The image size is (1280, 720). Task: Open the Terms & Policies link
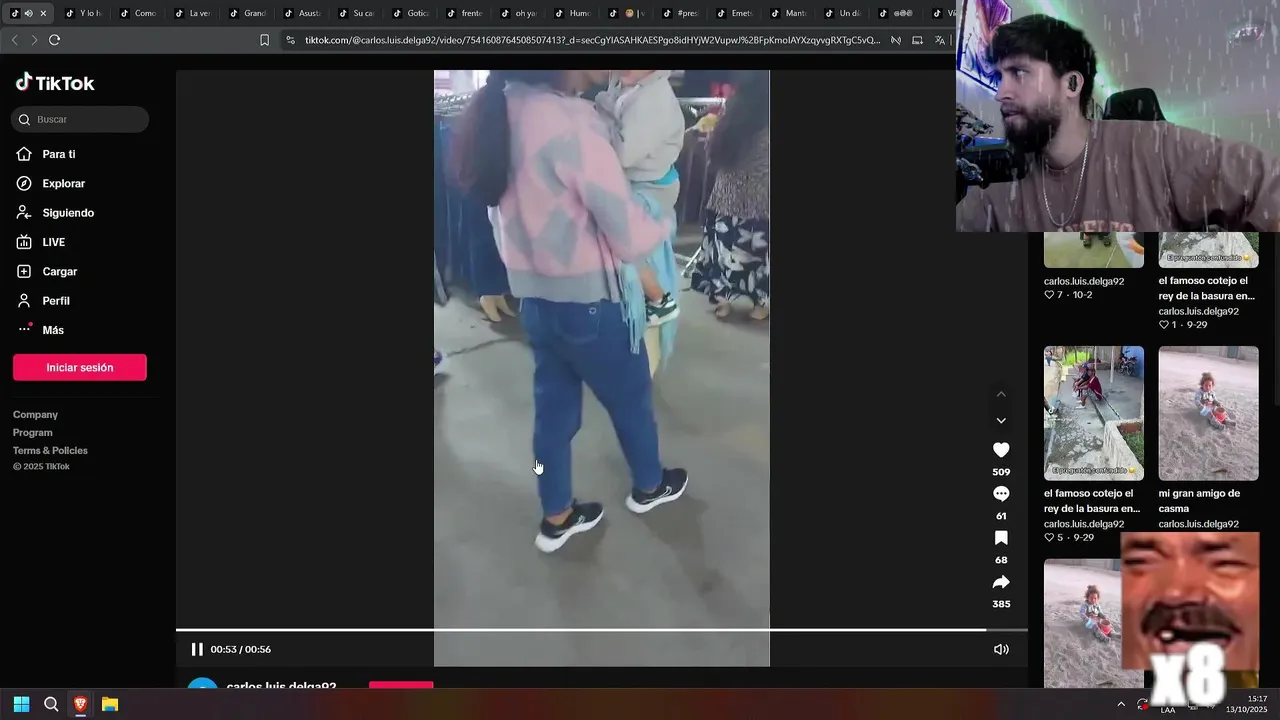[50, 450]
